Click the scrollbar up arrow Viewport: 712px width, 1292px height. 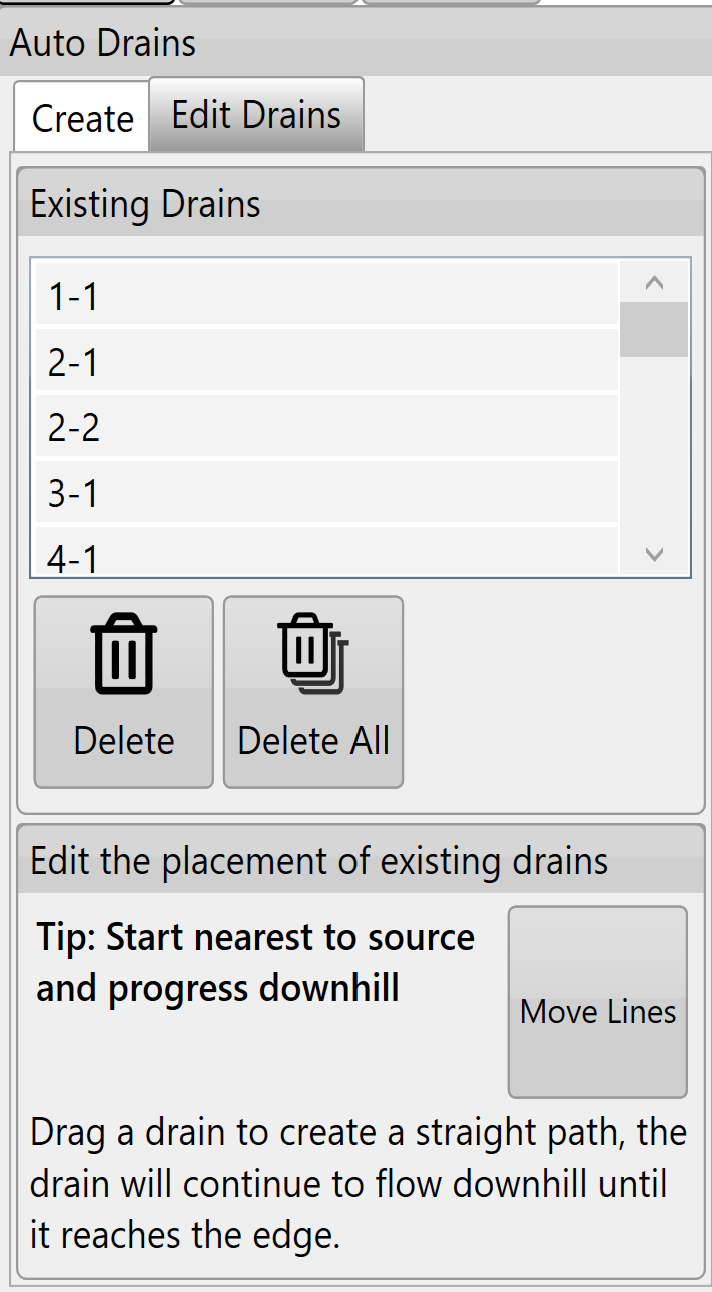654,283
